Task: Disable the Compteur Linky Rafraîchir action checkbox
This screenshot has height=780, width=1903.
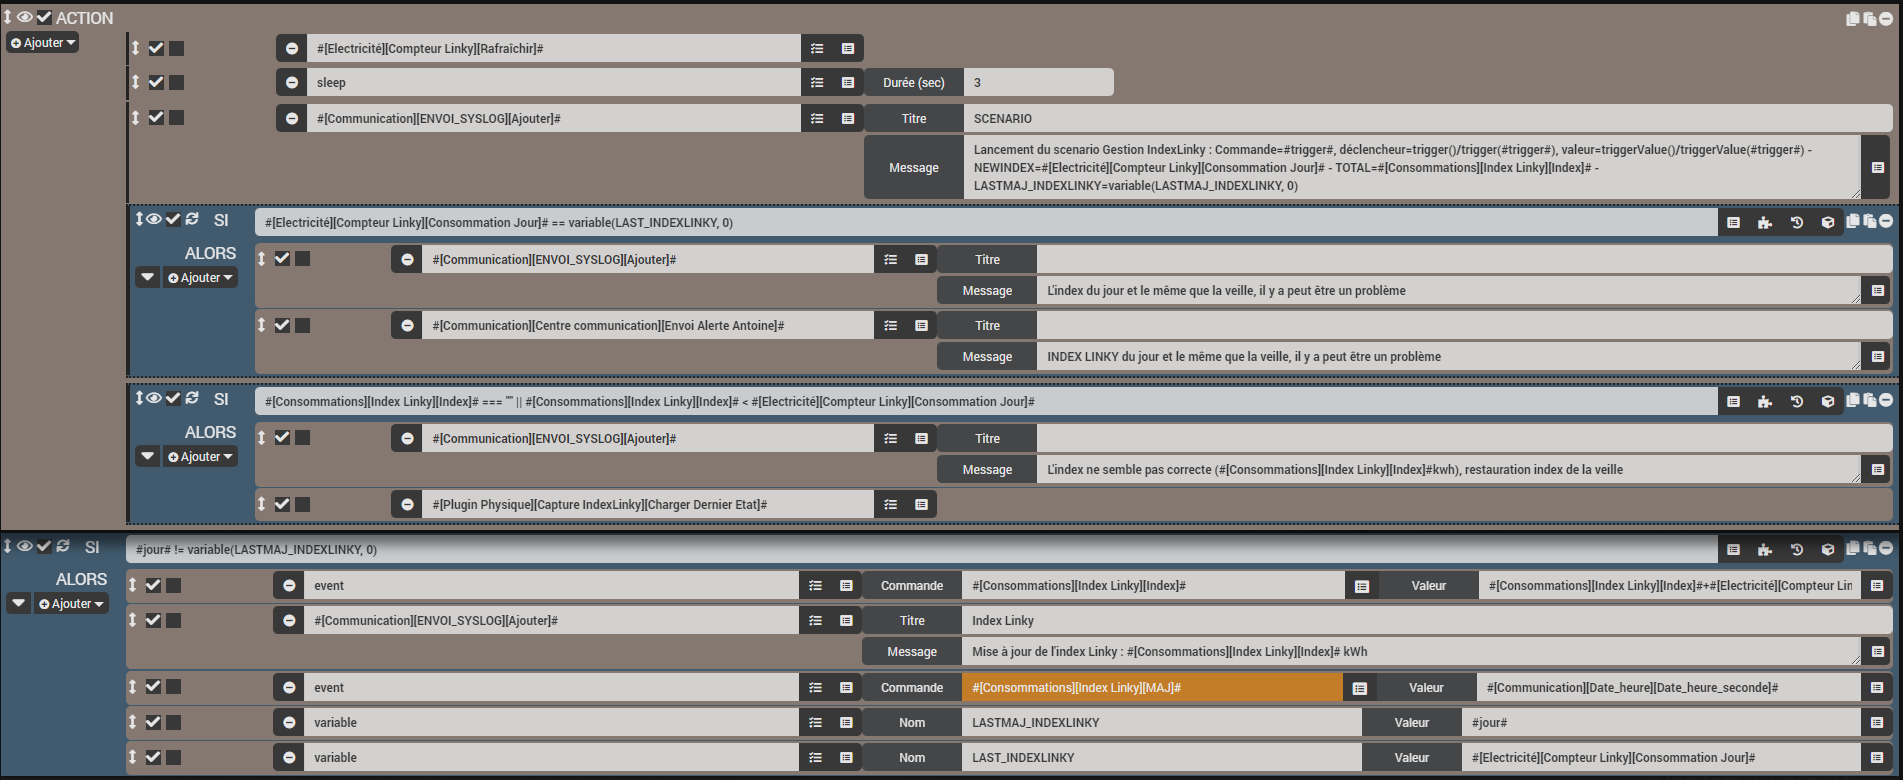Action: click(x=156, y=48)
